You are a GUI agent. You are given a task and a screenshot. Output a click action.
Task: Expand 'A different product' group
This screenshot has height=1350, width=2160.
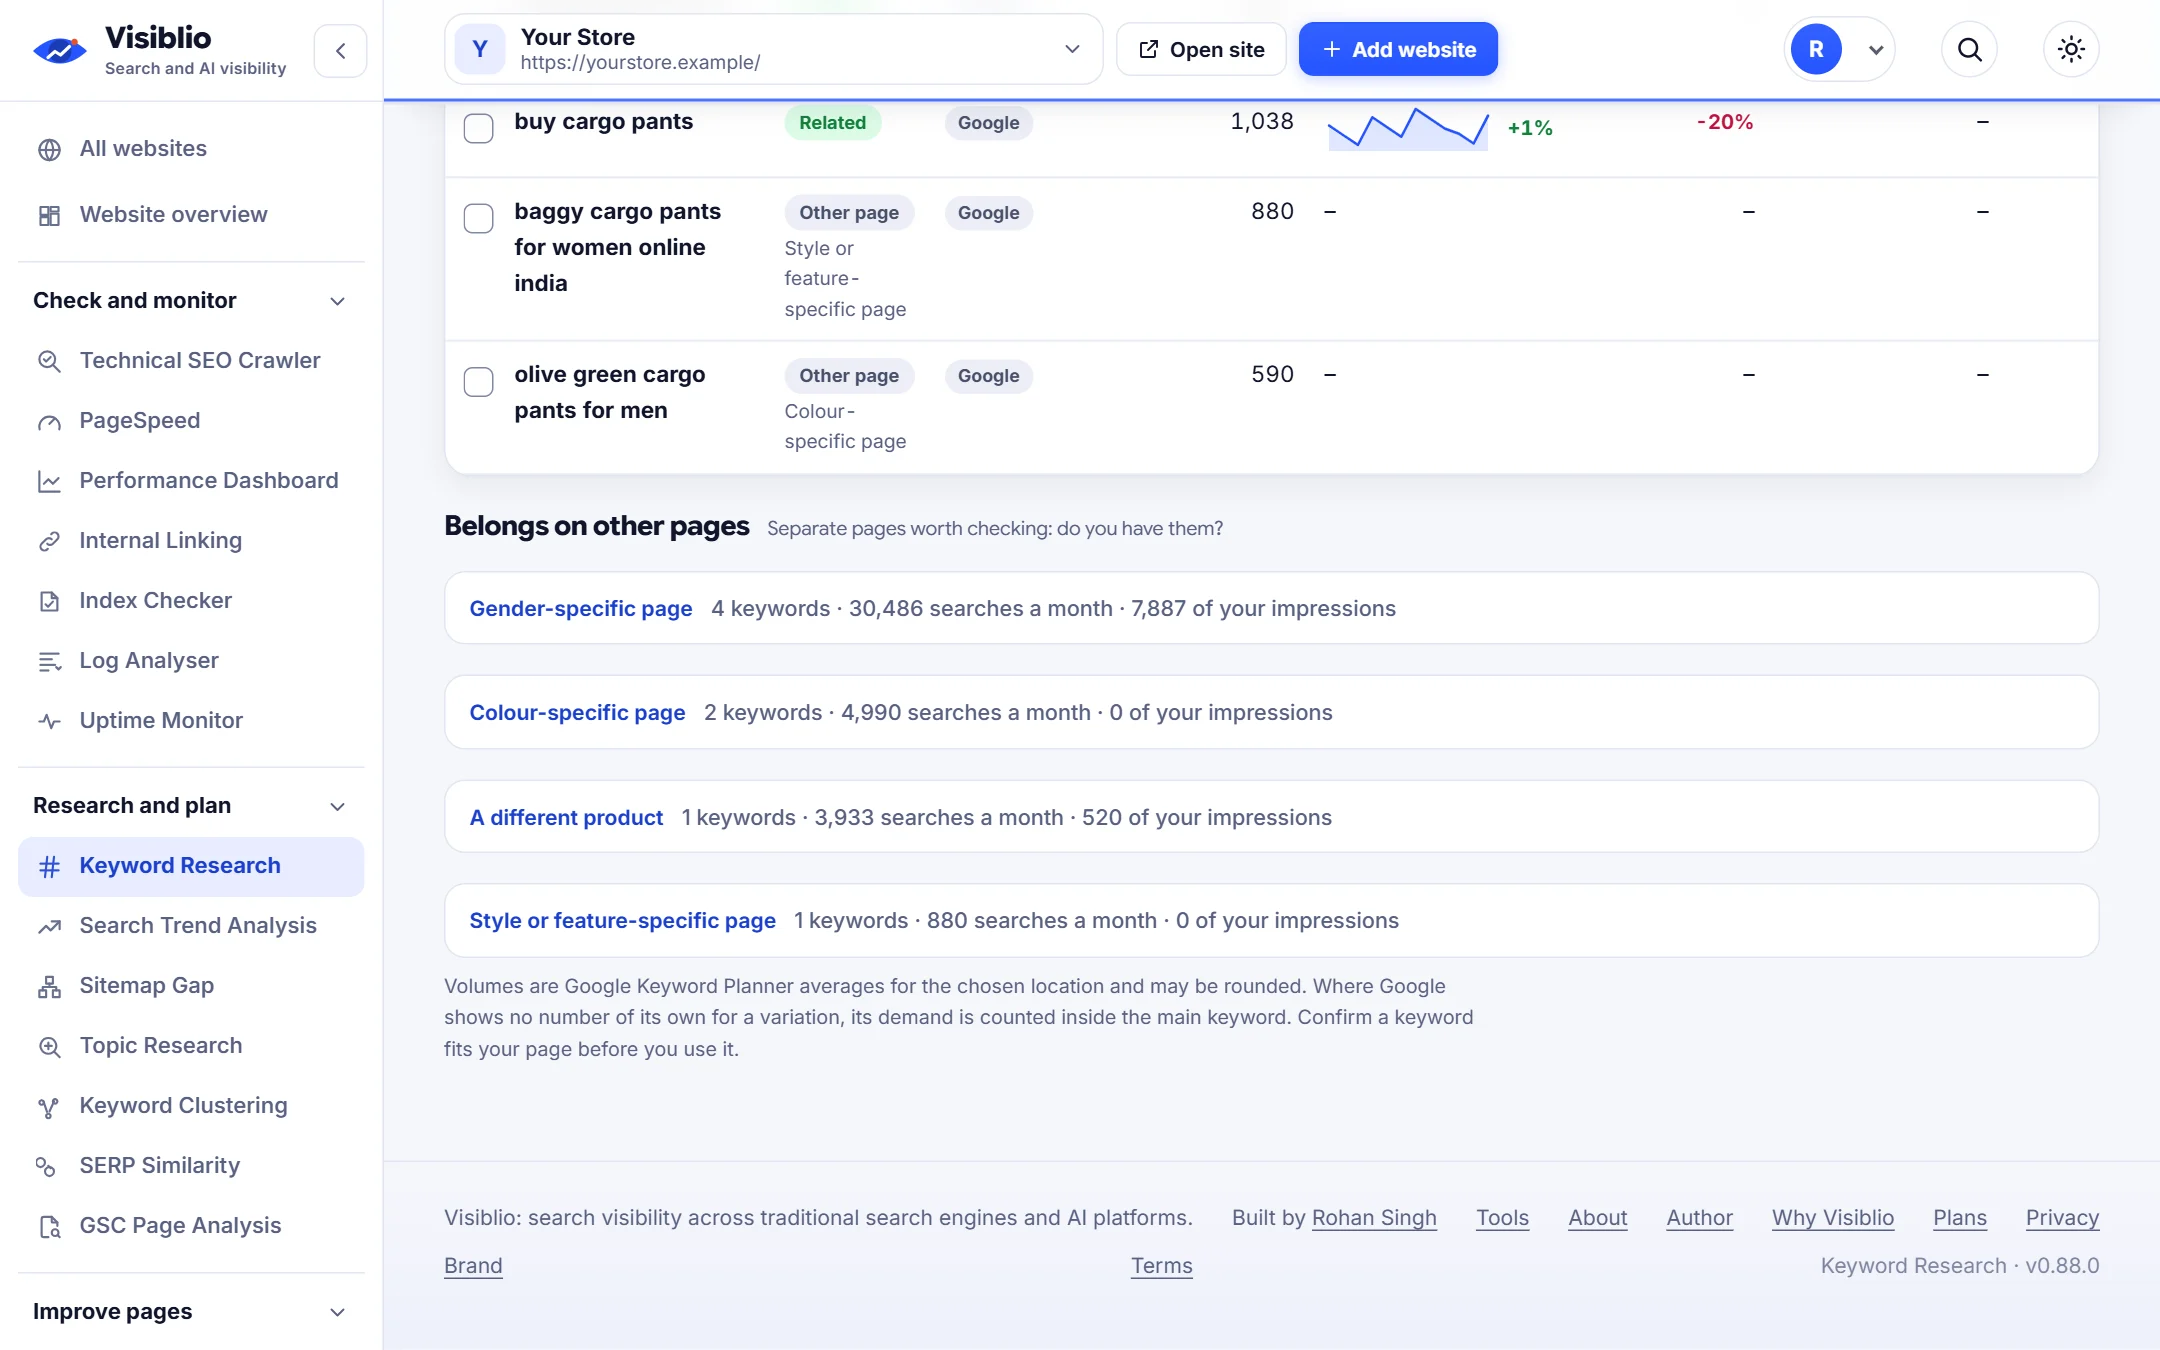coord(1271,817)
